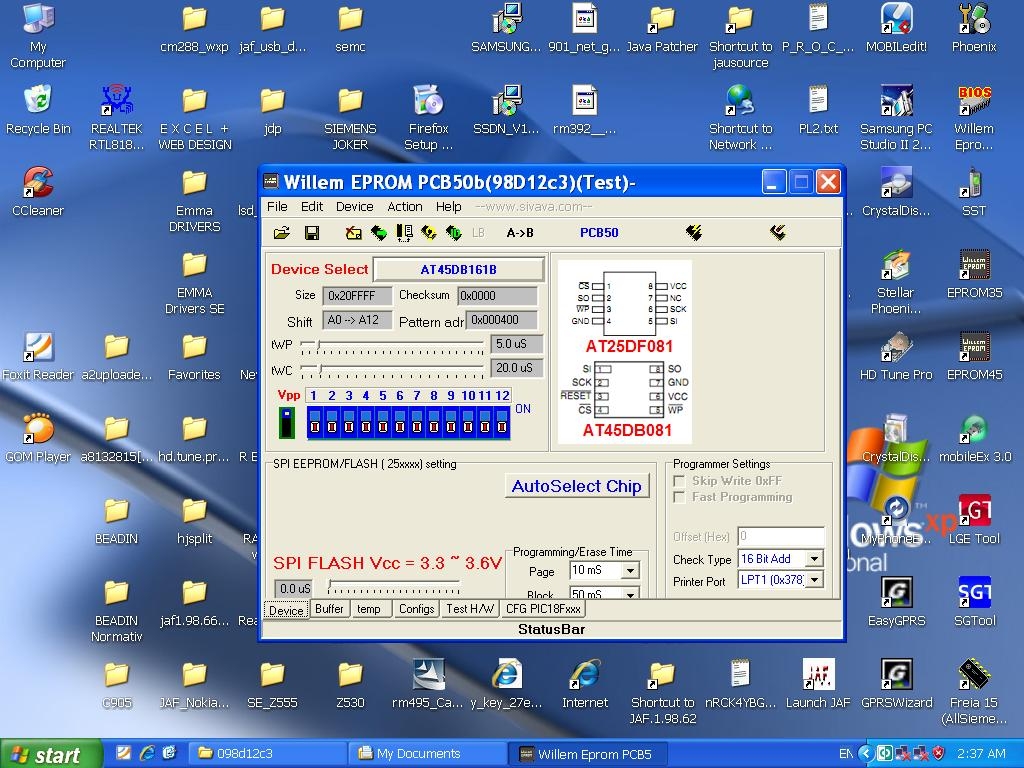
Task: Click the Erase chip toolbar icon
Action: point(353,232)
